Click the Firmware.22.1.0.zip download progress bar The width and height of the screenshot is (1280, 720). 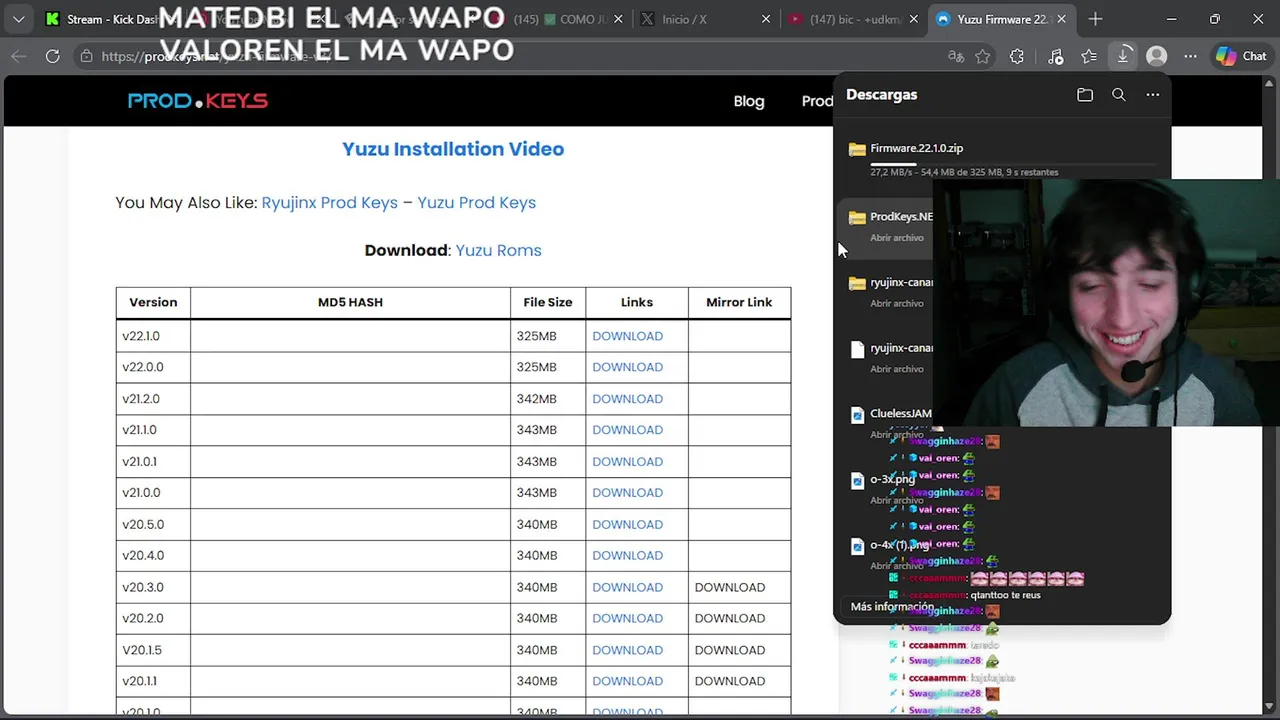1013,163
